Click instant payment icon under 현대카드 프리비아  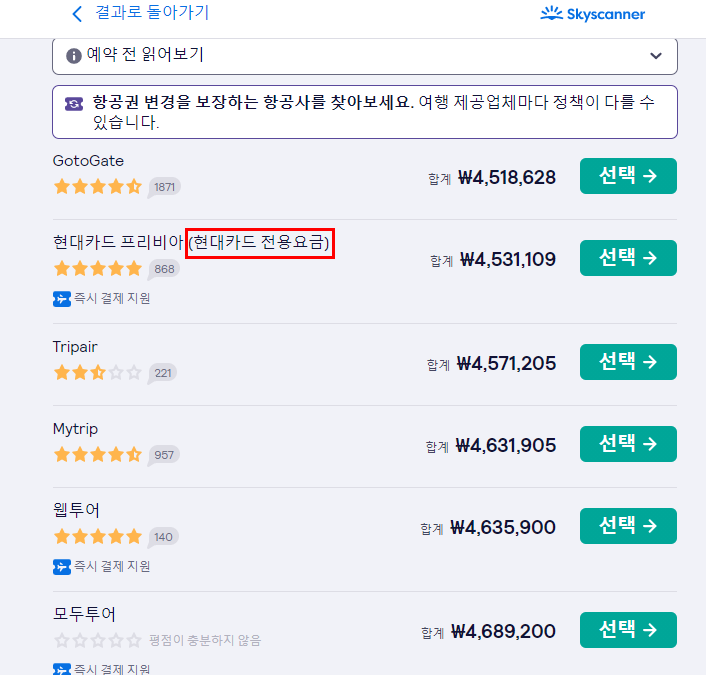pos(62,298)
